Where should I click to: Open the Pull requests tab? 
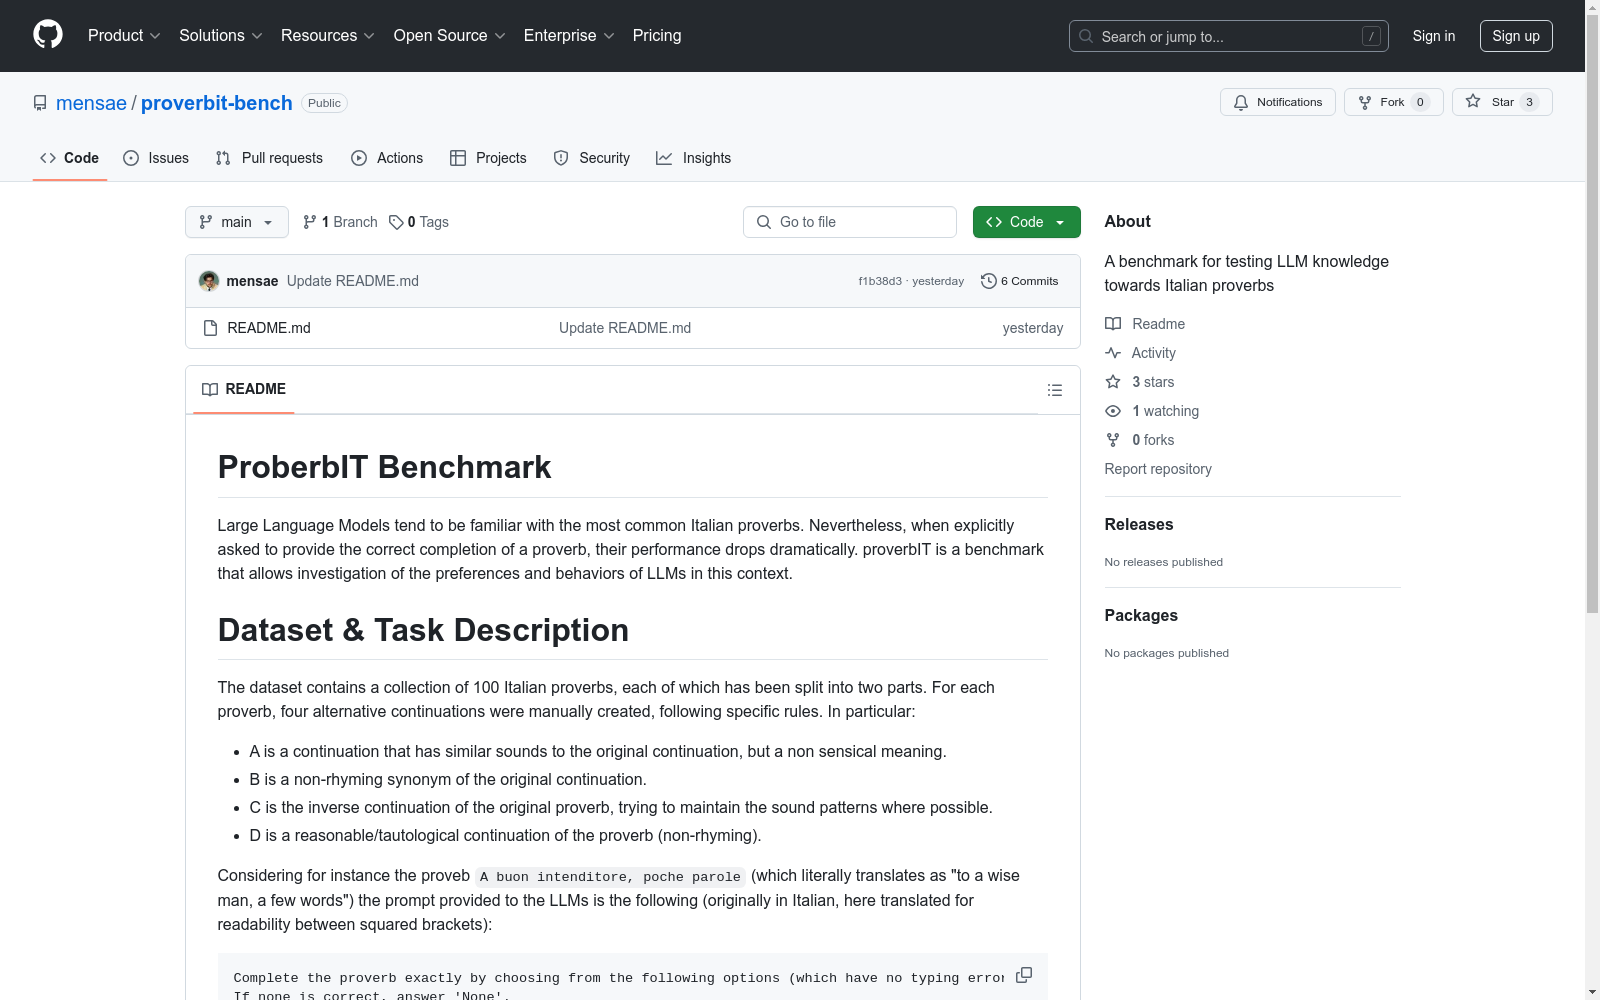[269, 158]
